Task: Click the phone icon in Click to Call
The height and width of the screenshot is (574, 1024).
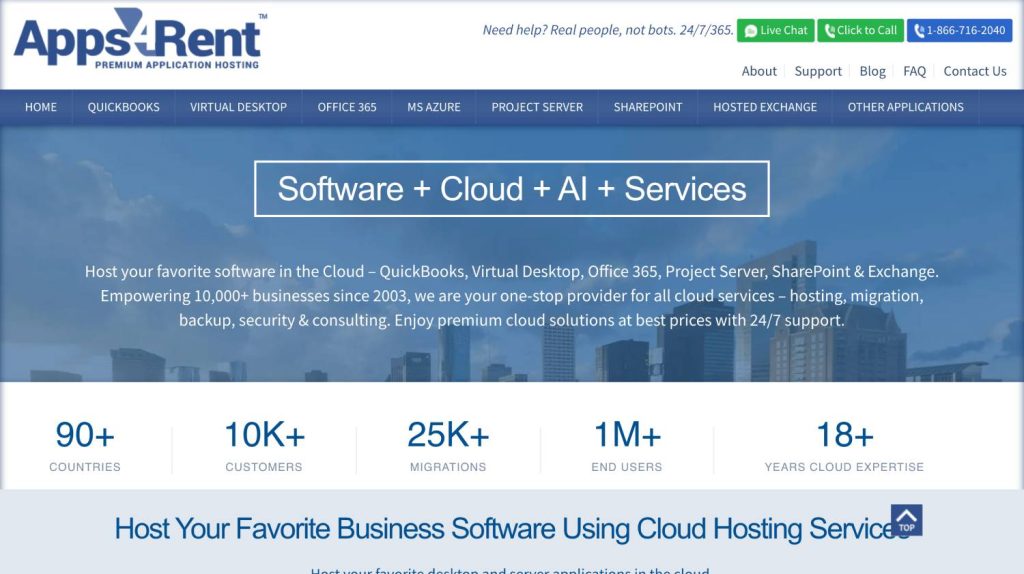Action: pos(829,31)
